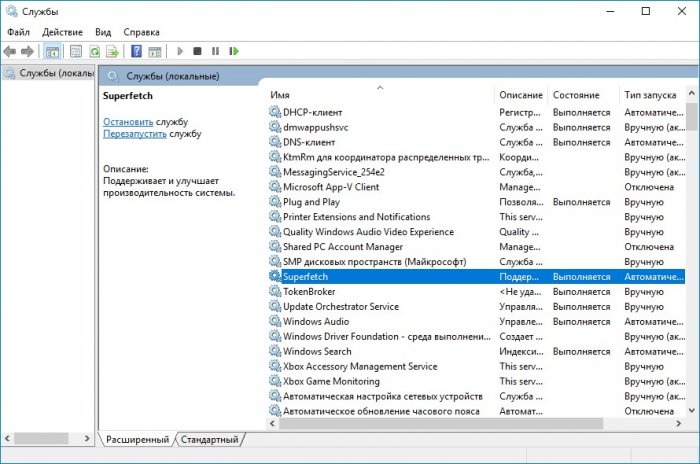
Task: Switch to the Расширенный tab
Action: click(x=138, y=439)
